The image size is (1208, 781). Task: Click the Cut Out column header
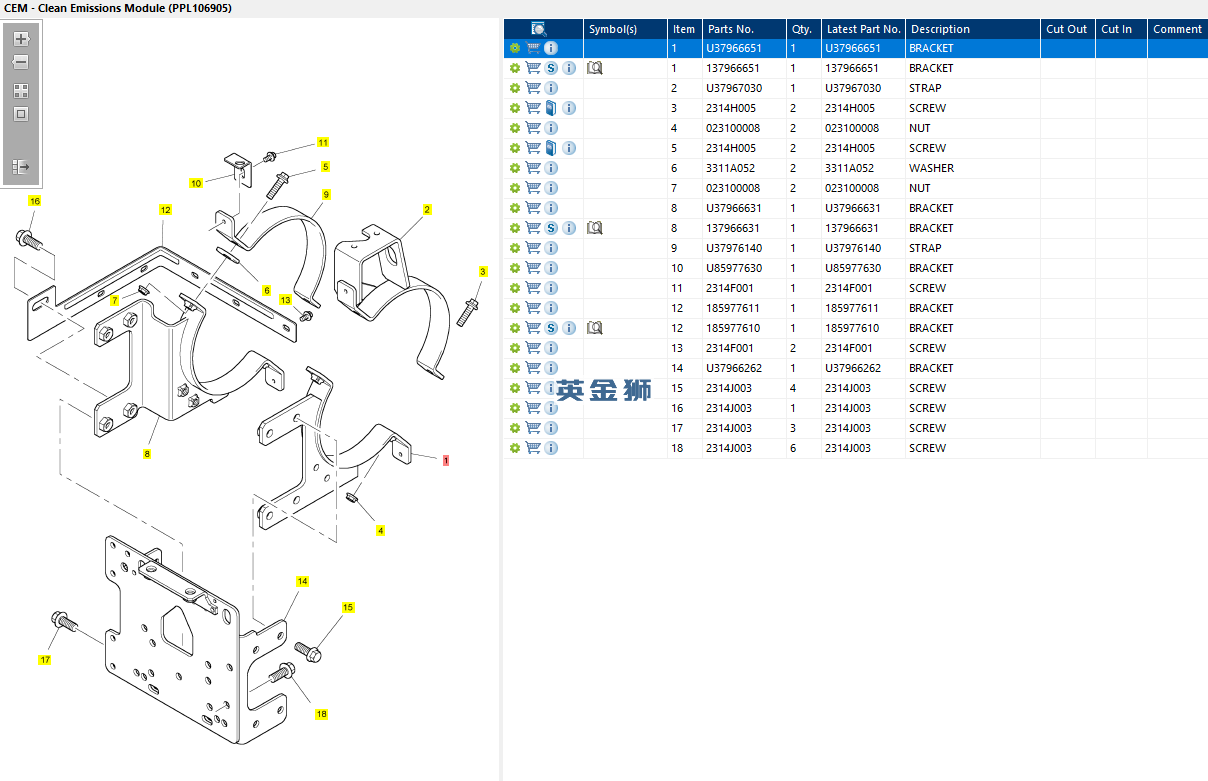click(1067, 29)
